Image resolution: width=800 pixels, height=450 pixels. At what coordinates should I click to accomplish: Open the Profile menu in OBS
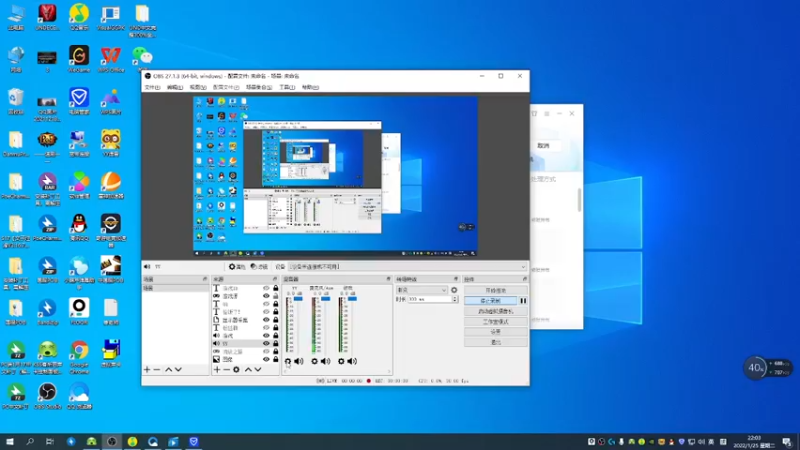[x=226, y=87]
